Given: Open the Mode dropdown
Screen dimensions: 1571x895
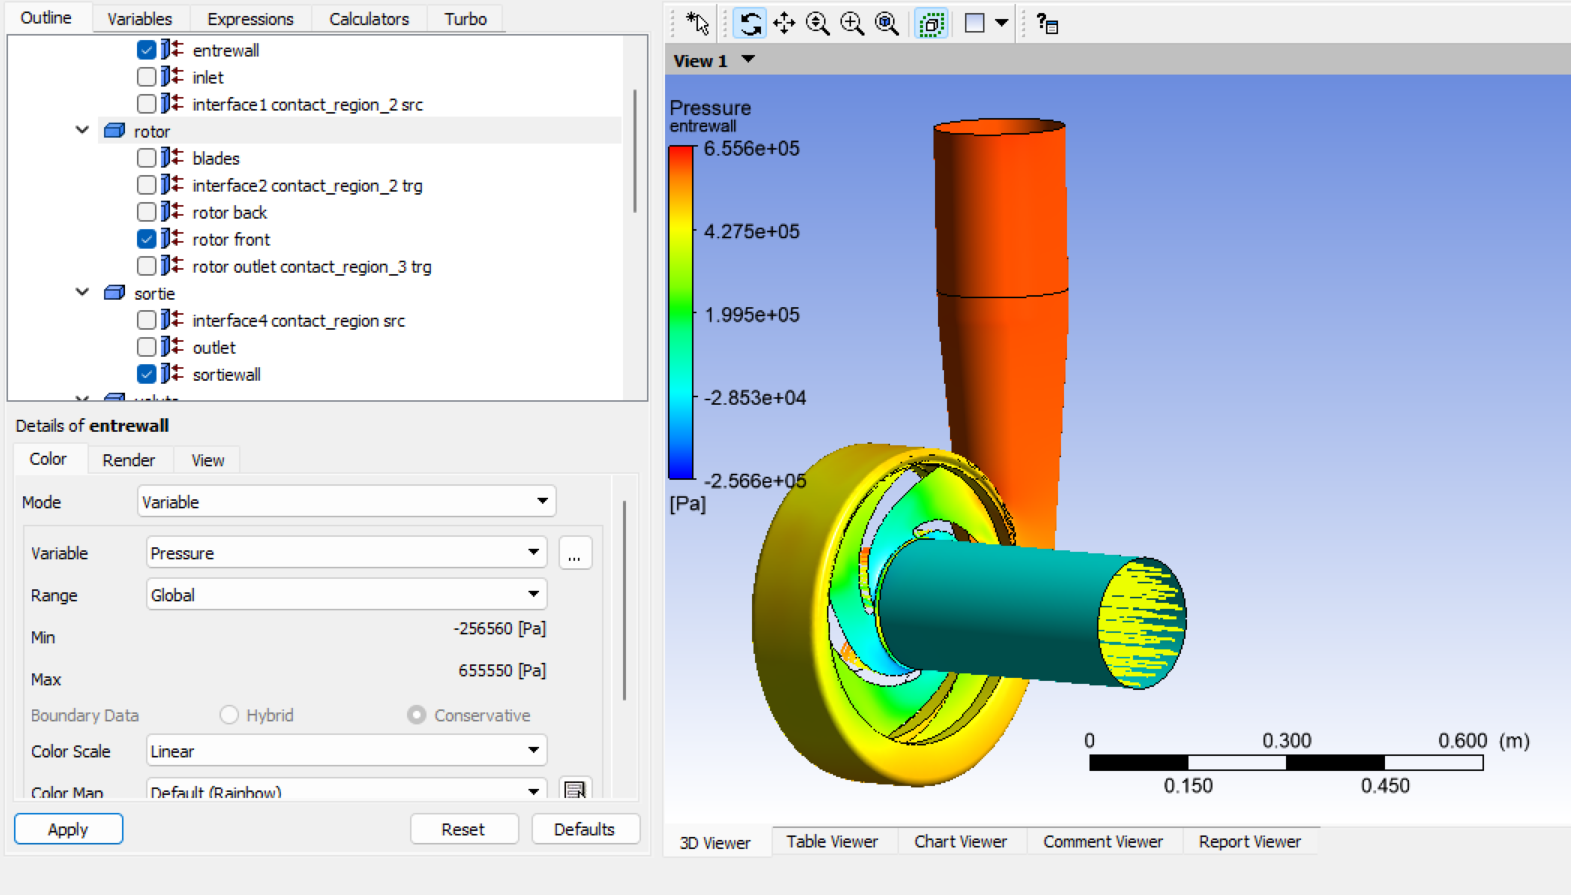Looking at the screenshot, I should point(346,501).
